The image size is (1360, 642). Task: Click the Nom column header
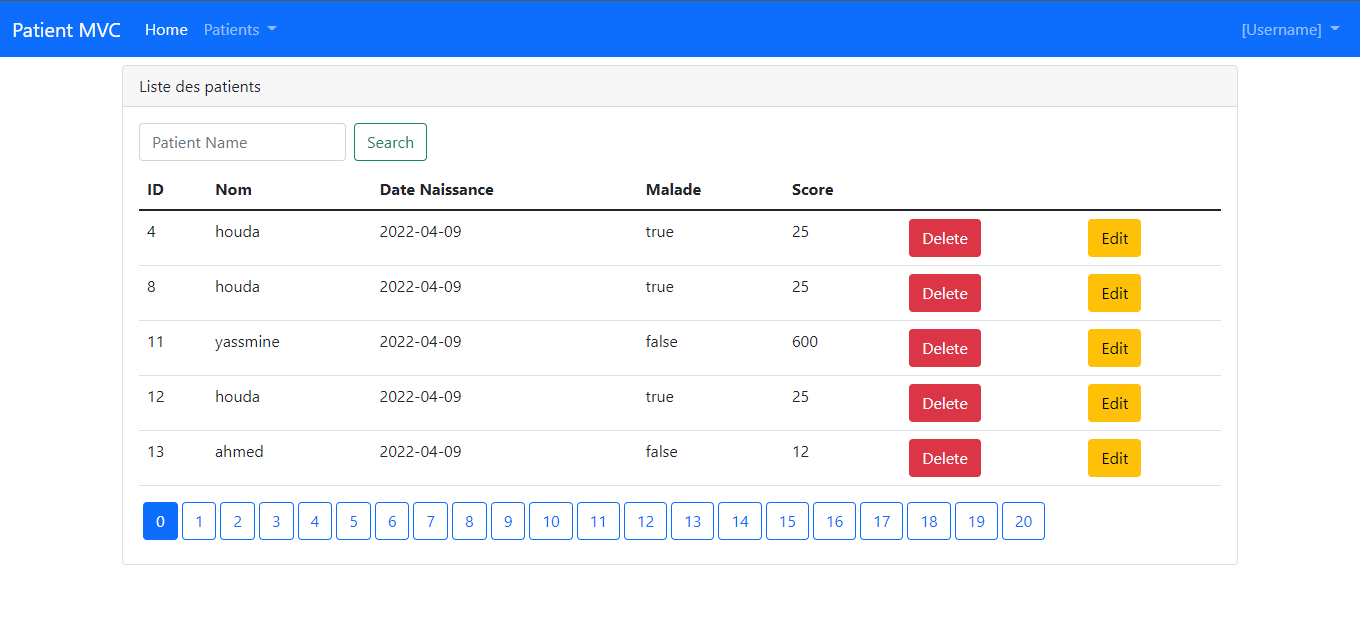233,189
